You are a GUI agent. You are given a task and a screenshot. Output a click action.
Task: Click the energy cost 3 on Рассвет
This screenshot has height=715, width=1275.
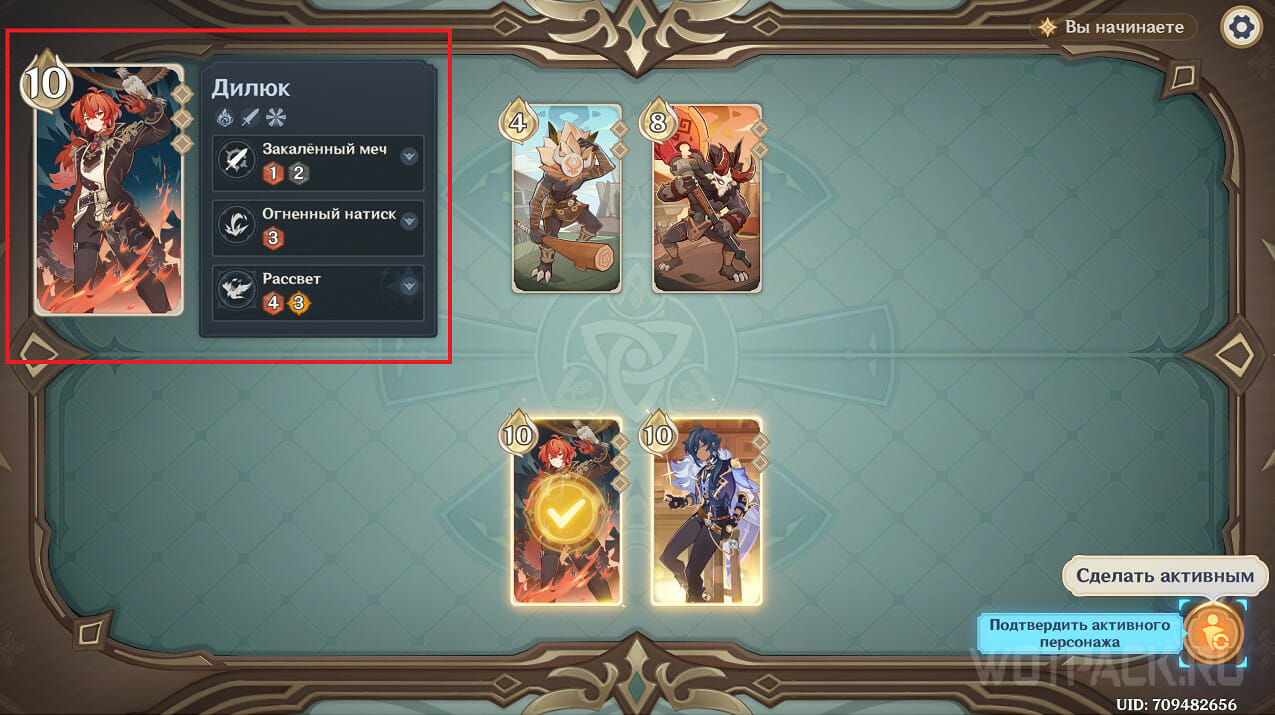(298, 303)
